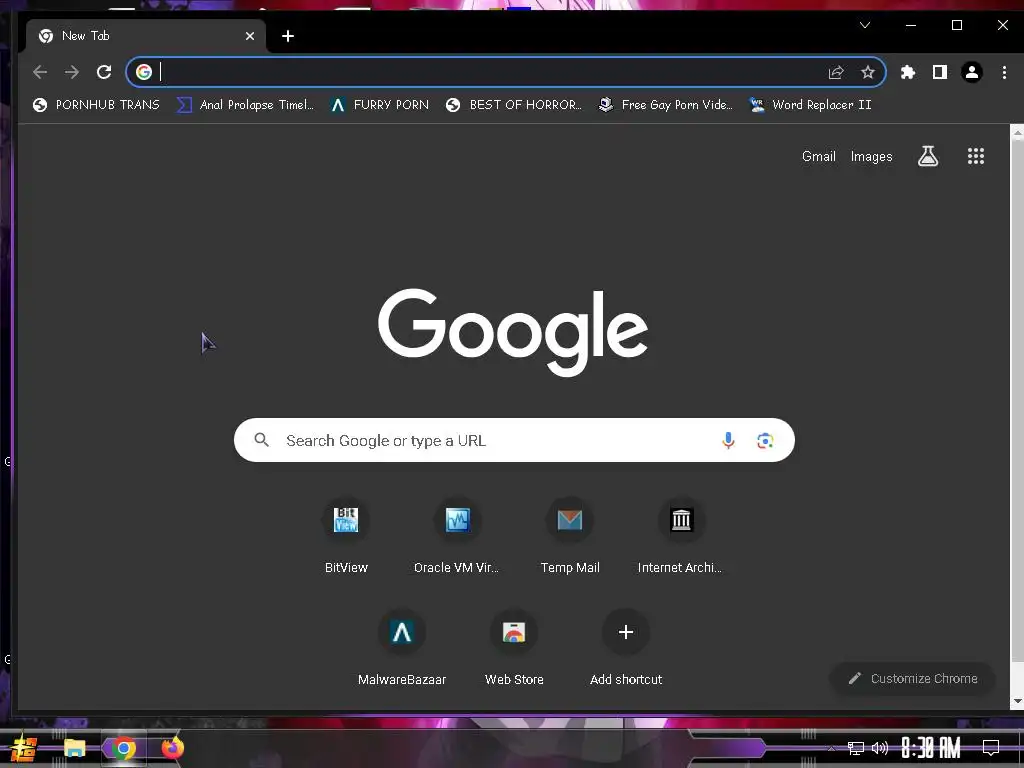Open the Search Labs flask icon
Viewport: 1024px width, 768px height.
tap(928, 156)
